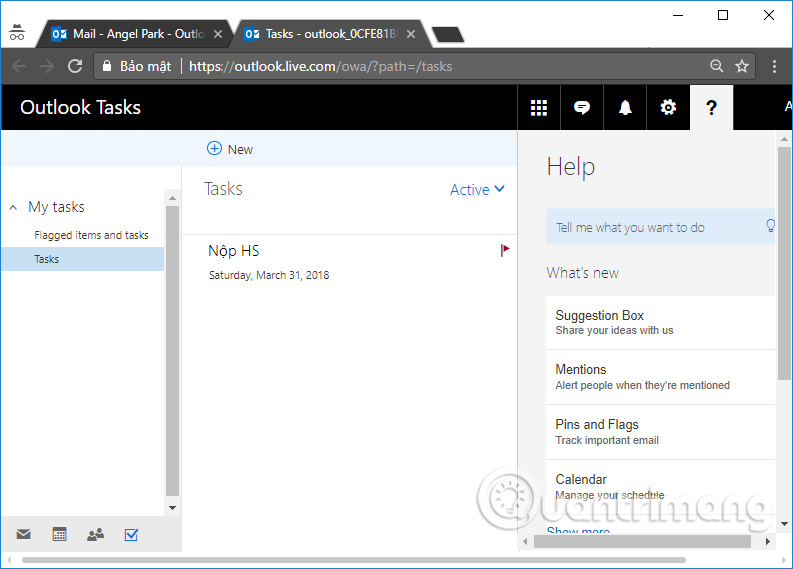Viewport: 793px width, 569px height.
Task: Switch to Tasks - outlook tab
Action: point(329,34)
